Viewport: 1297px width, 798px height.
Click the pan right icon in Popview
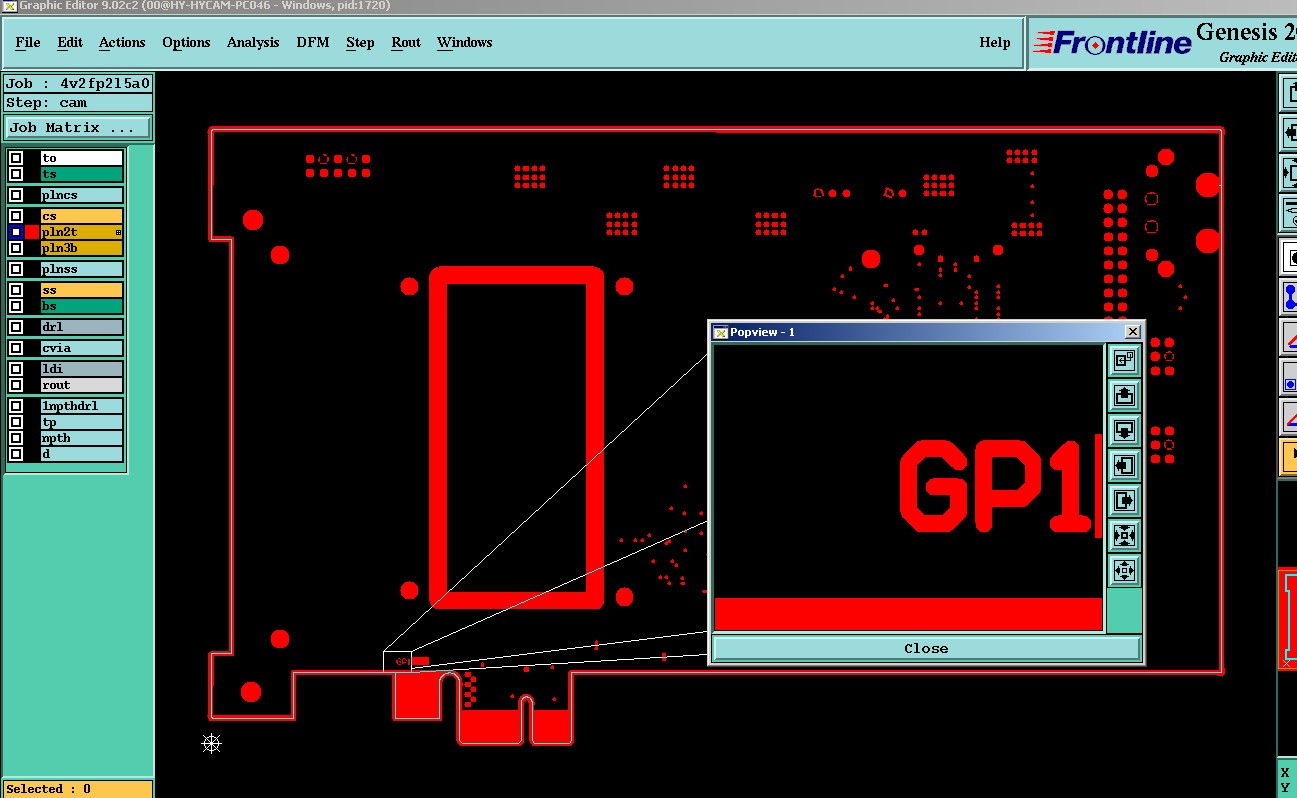tap(1124, 500)
